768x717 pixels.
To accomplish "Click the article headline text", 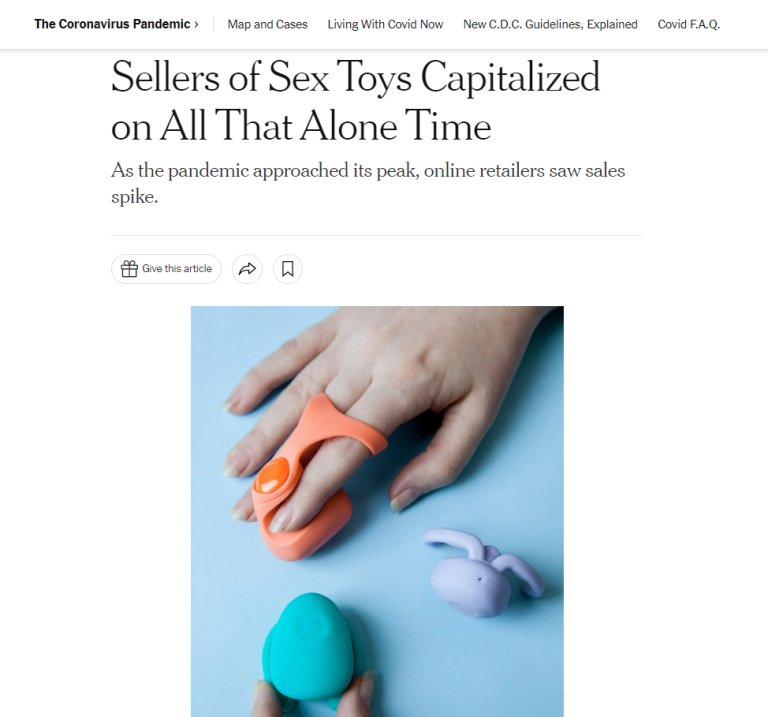I will tap(355, 101).
